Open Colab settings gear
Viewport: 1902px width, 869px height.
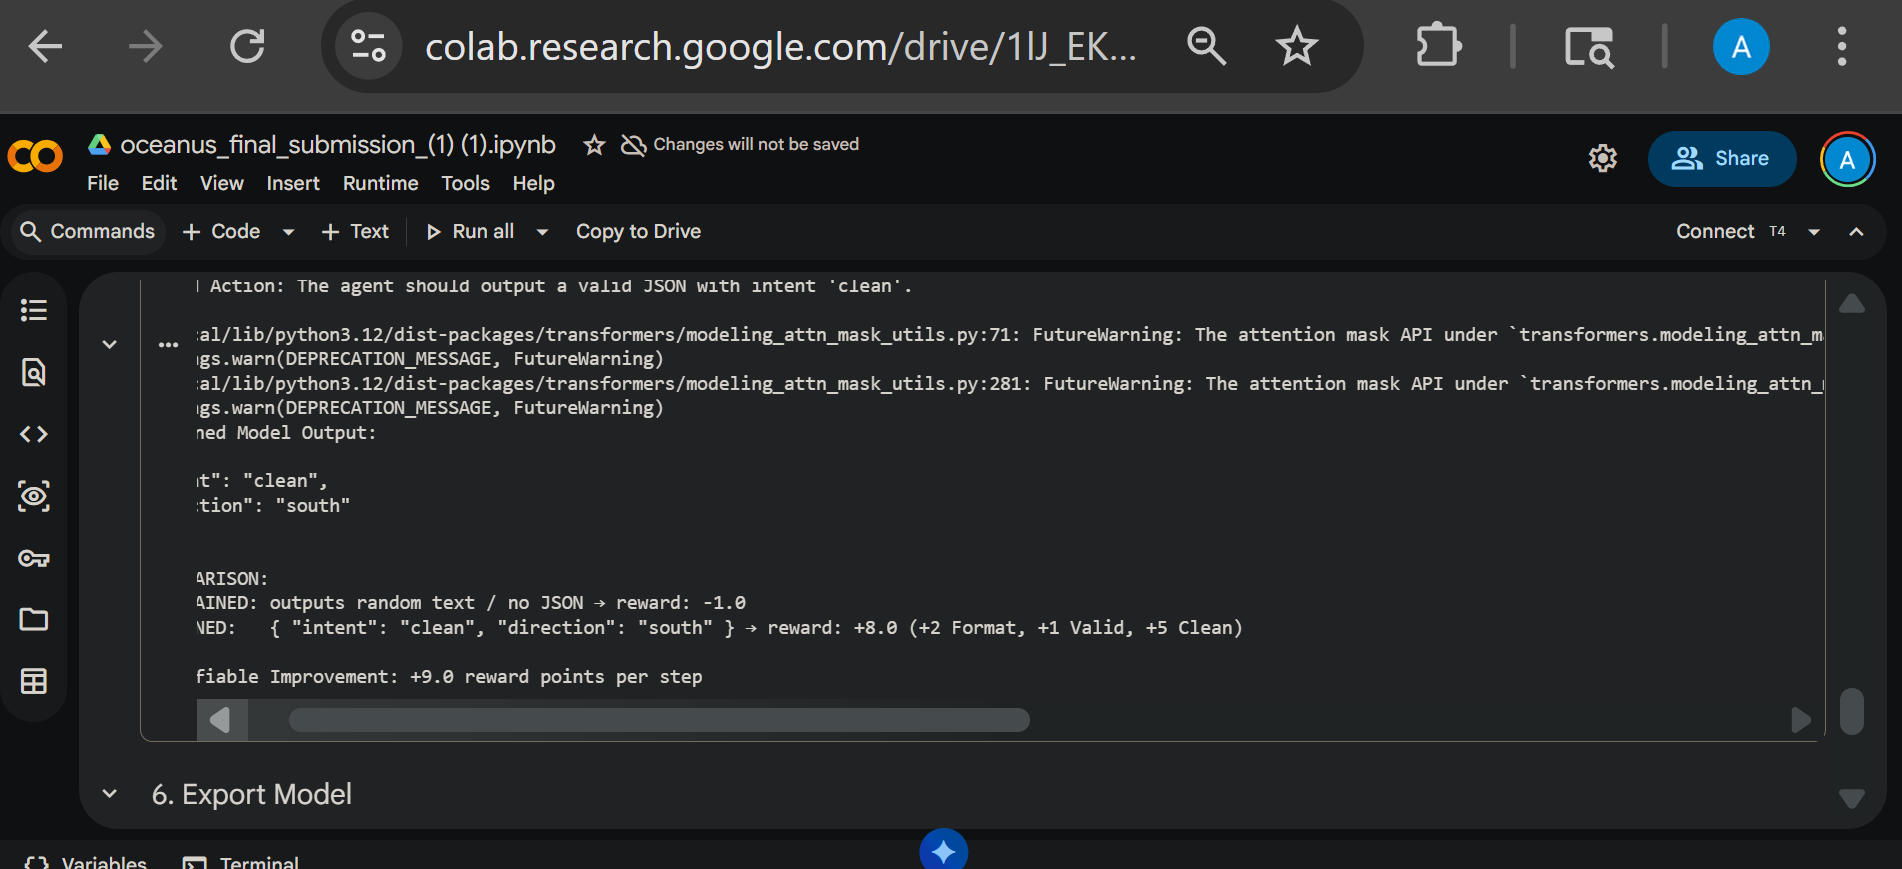pos(1603,158)
